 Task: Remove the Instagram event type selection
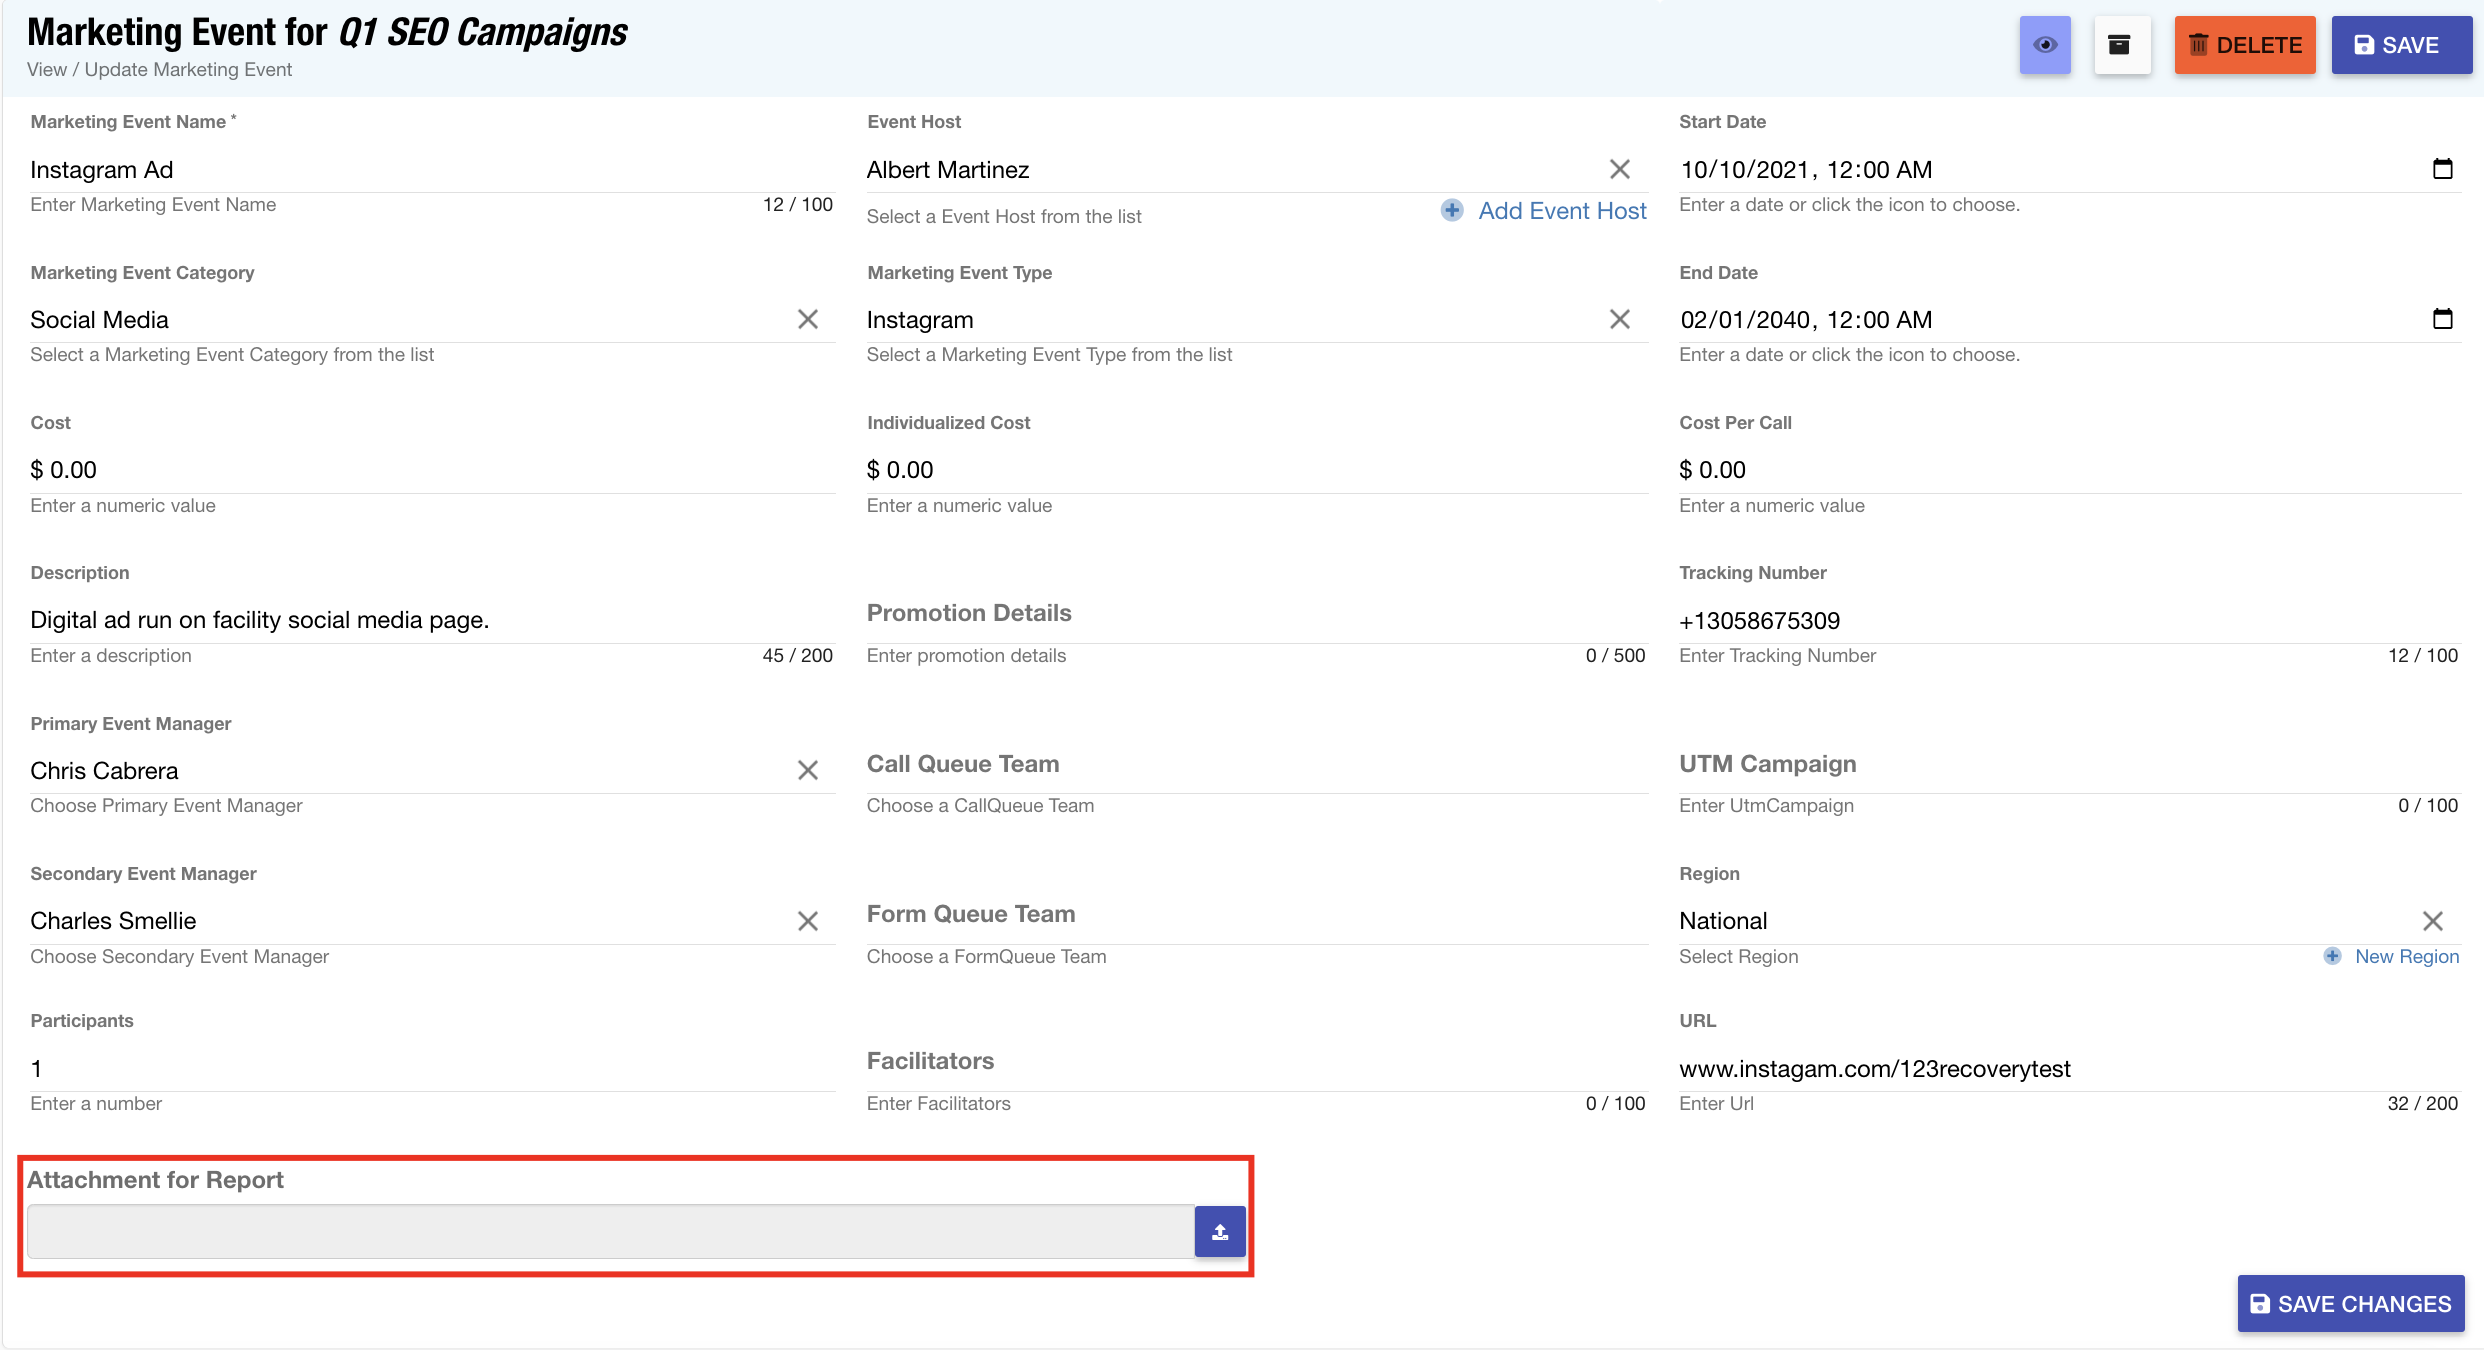tap(1619, 319)
